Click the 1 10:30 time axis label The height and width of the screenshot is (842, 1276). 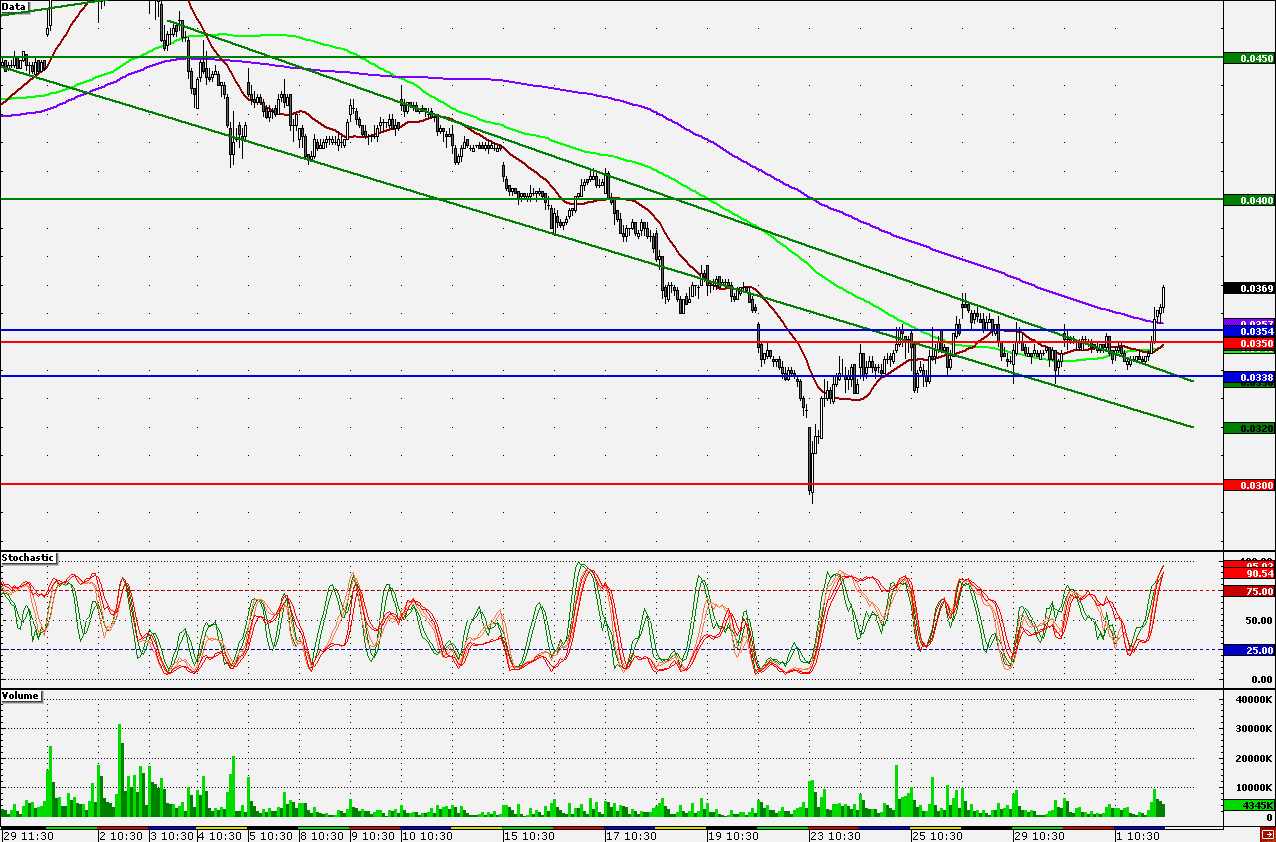coord(1138,836)
